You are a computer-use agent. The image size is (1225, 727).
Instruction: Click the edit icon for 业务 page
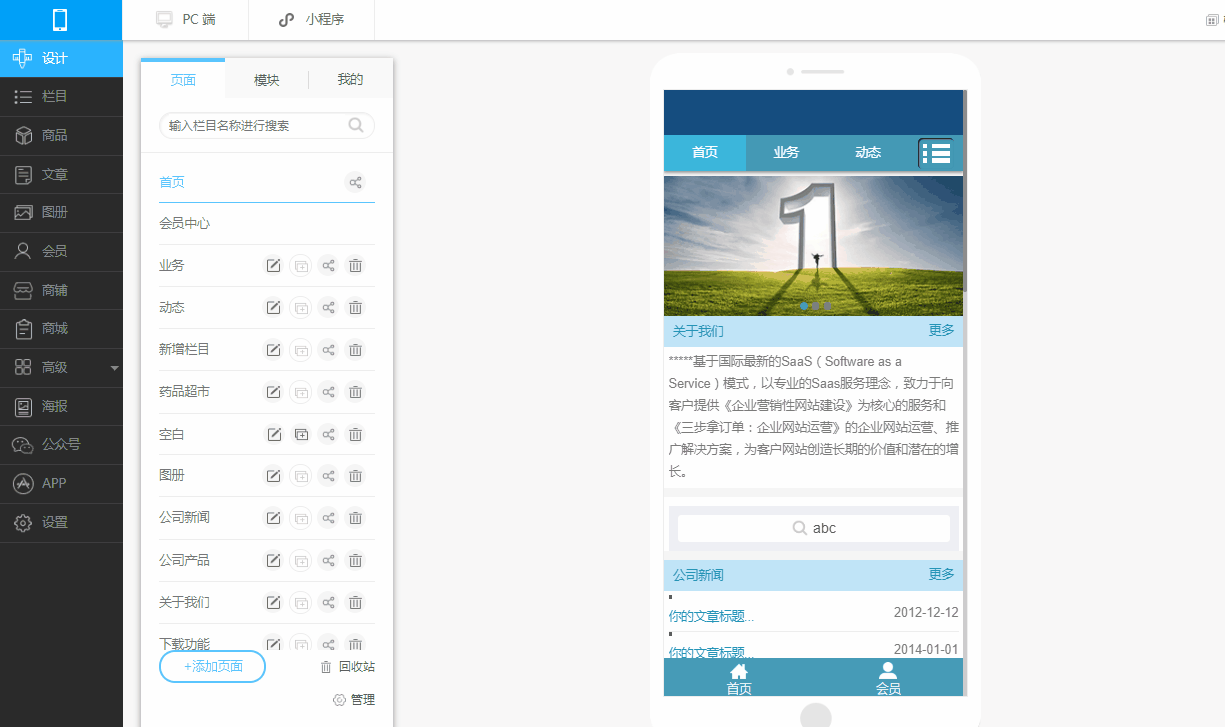tap(272, 266)
